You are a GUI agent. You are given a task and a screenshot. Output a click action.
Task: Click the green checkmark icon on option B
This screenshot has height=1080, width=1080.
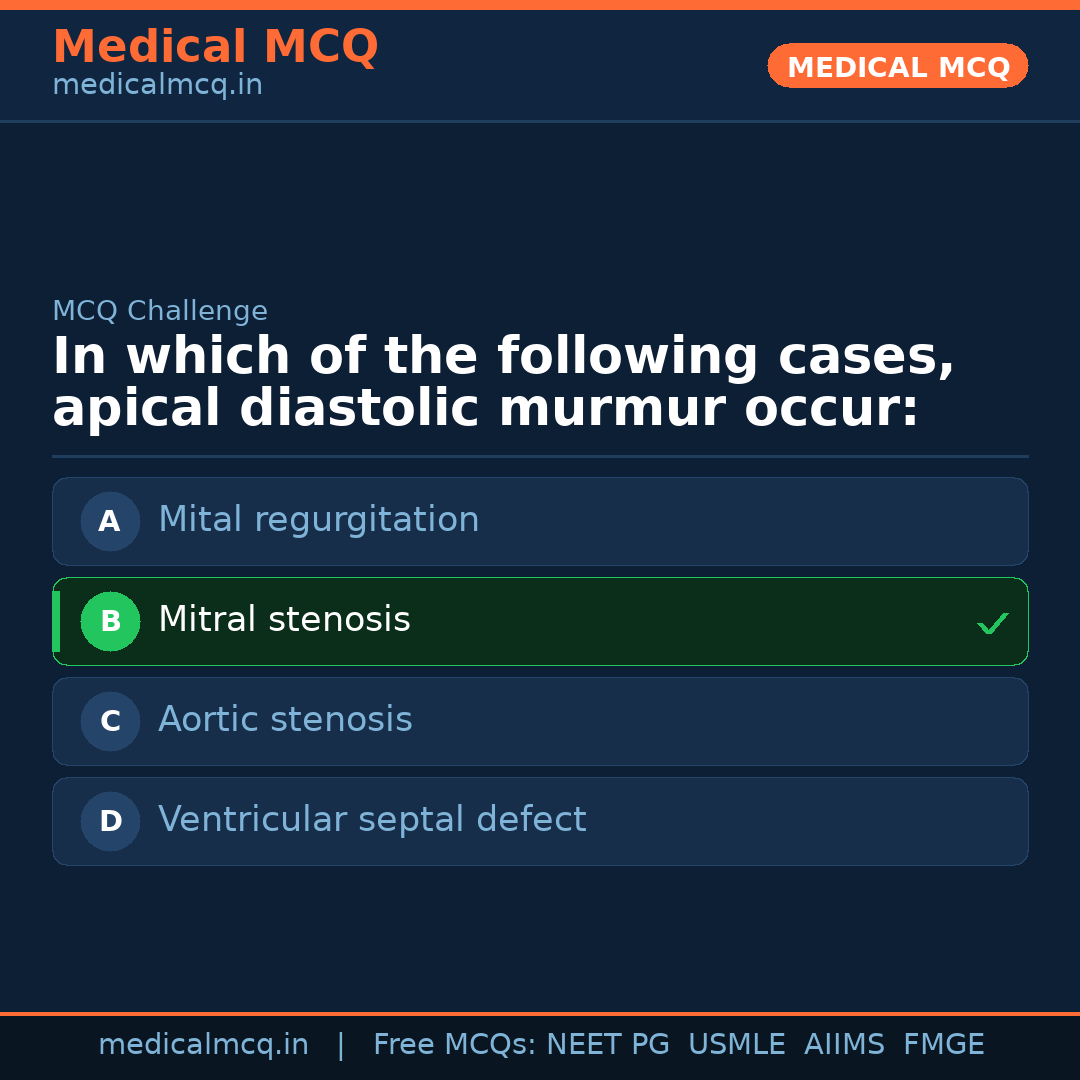(992, 622)
